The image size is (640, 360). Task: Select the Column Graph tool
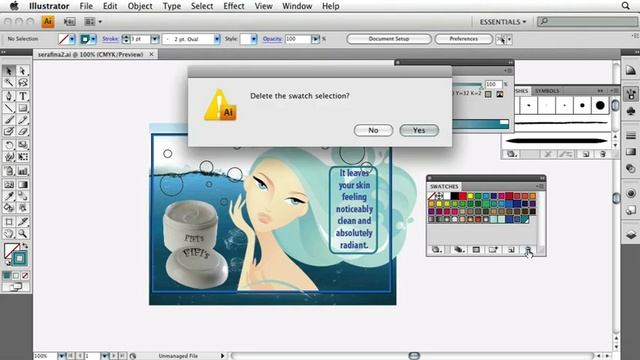coord(23,171)
